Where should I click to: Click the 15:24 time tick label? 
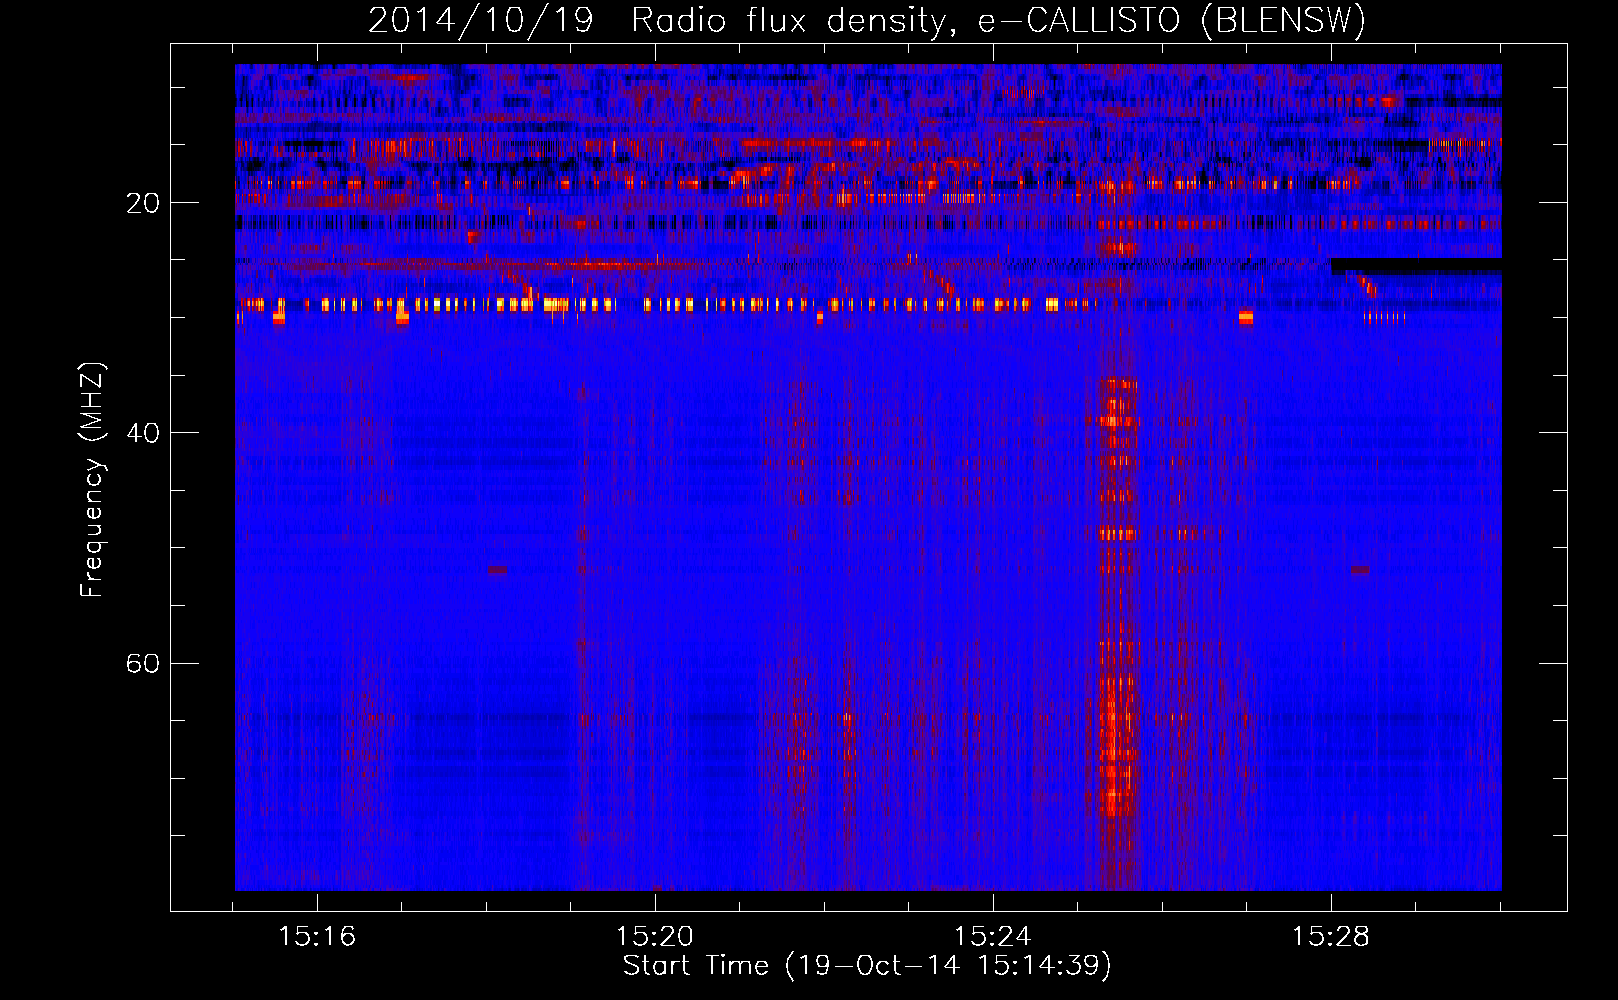coord(993,937)
